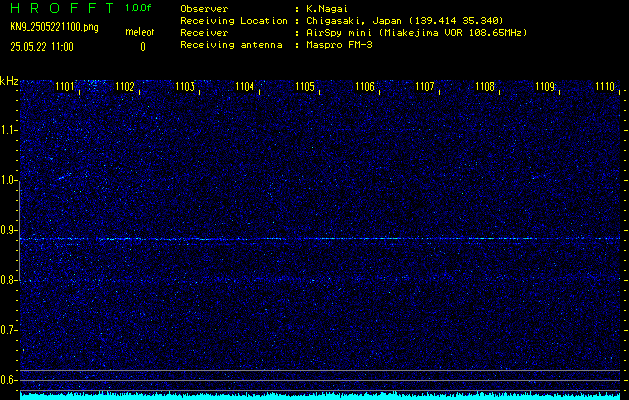Click Chigasaki, Japan location value

(x=404, y=21)
